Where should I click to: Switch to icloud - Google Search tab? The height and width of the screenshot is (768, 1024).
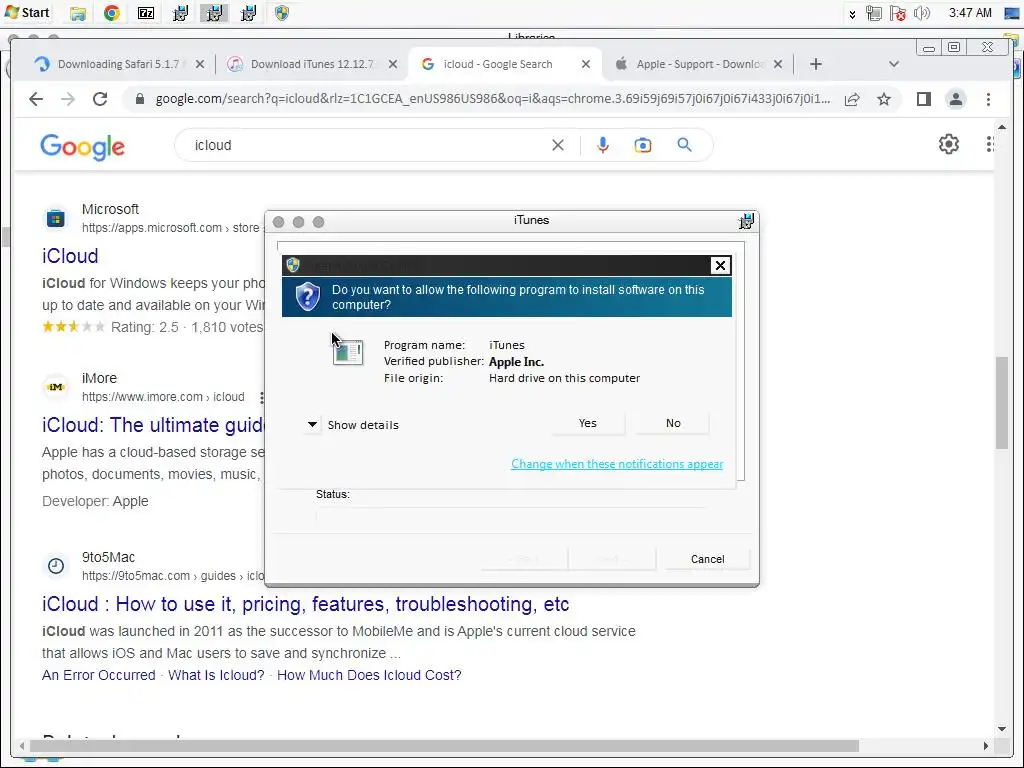point(498,64)
